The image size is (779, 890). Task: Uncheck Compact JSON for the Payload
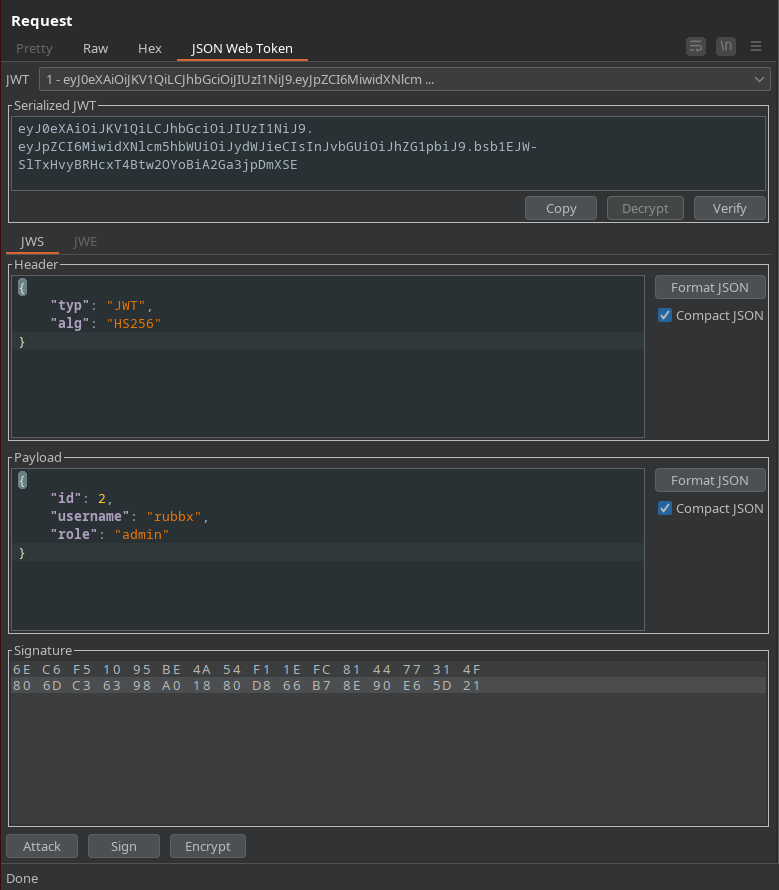tap(665, 508)
